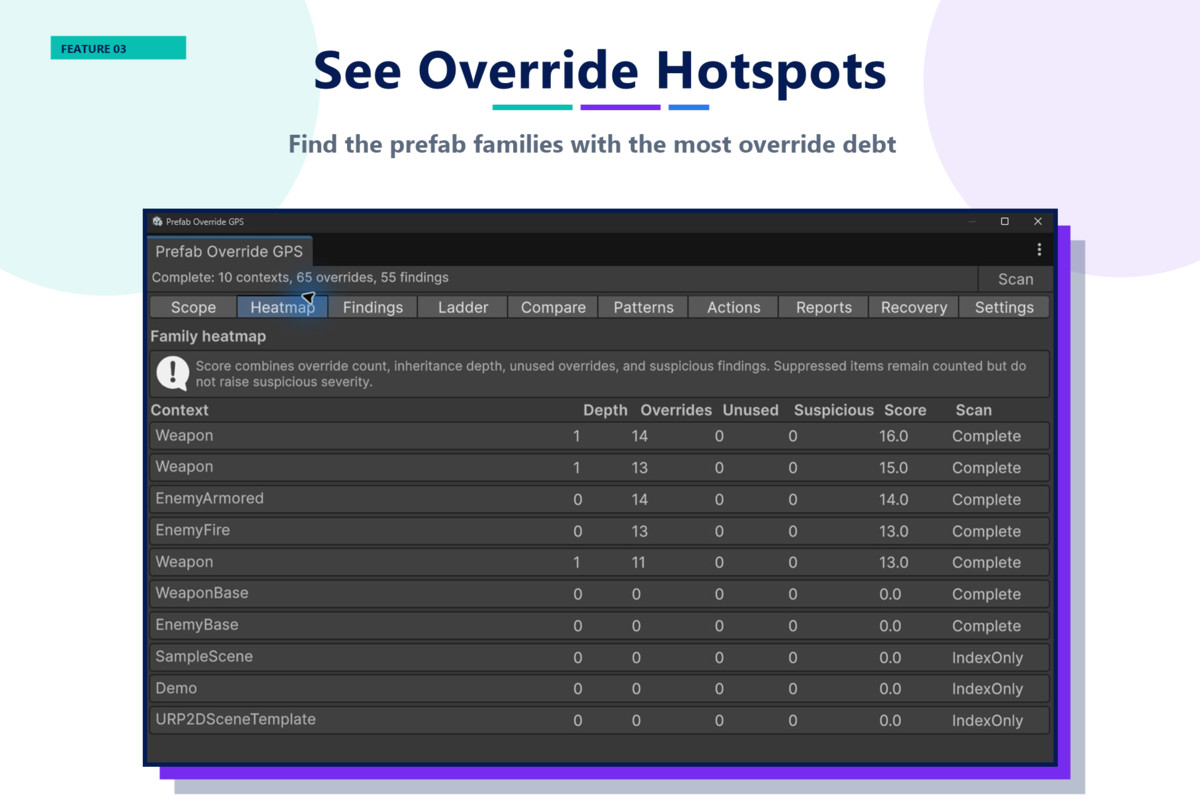Viewport: 1200px width, 800px height.
Task: Select the Weapon row with score 15.0
Action: click(600, 467)
